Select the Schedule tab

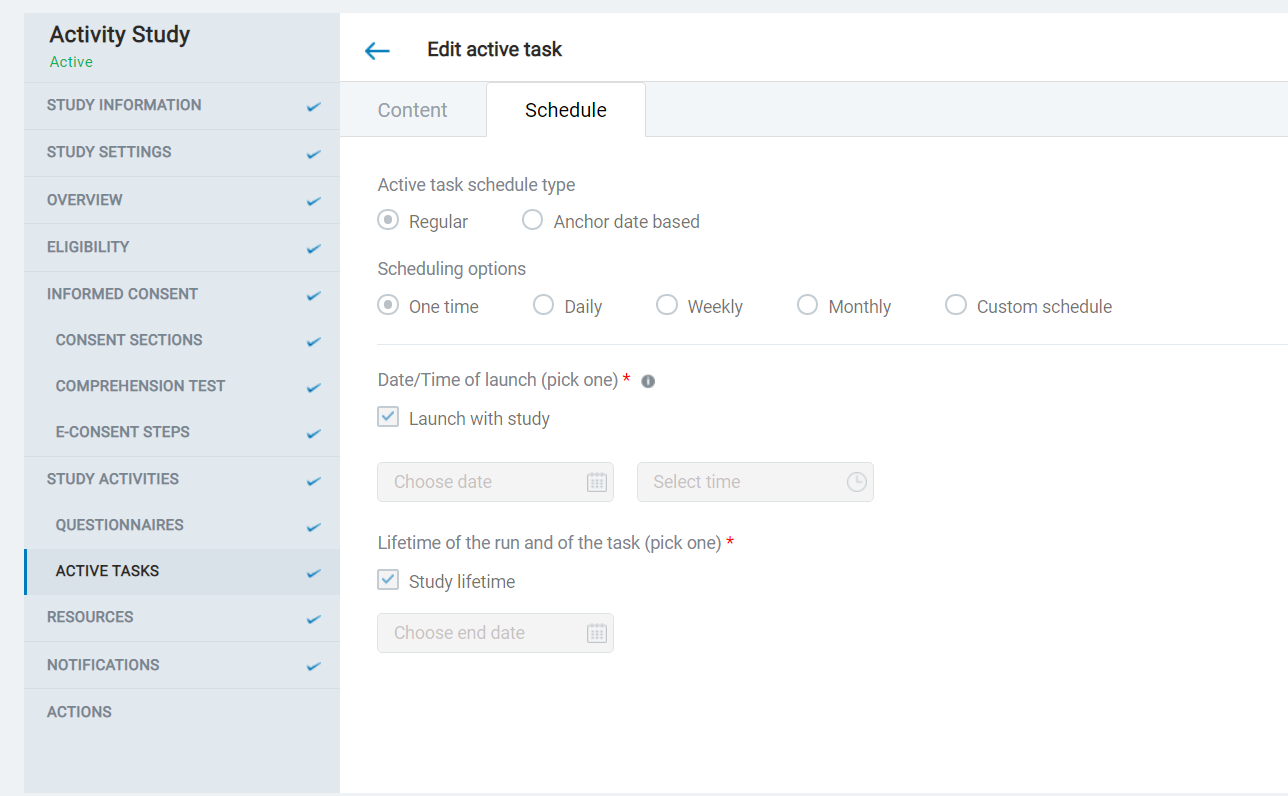coord(565,110)
